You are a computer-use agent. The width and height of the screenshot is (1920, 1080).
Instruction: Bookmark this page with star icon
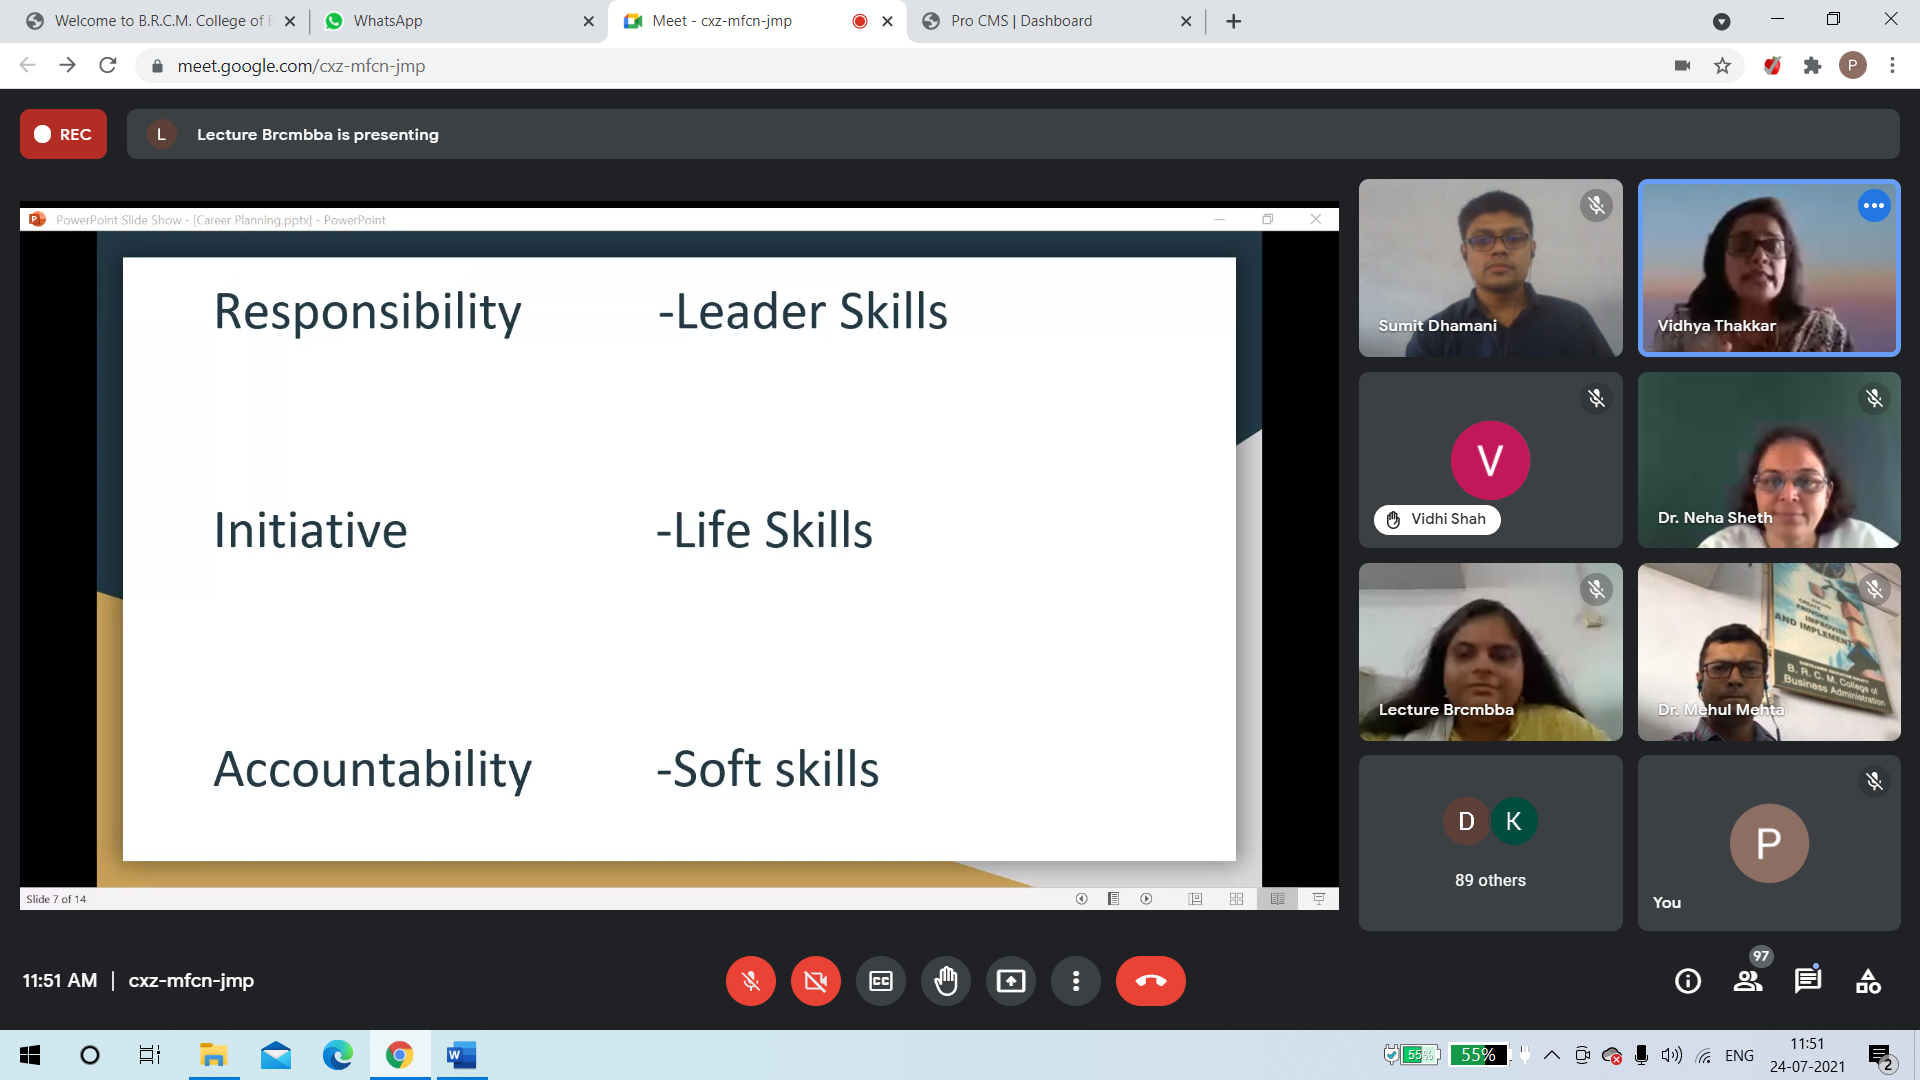(1722, 66)
